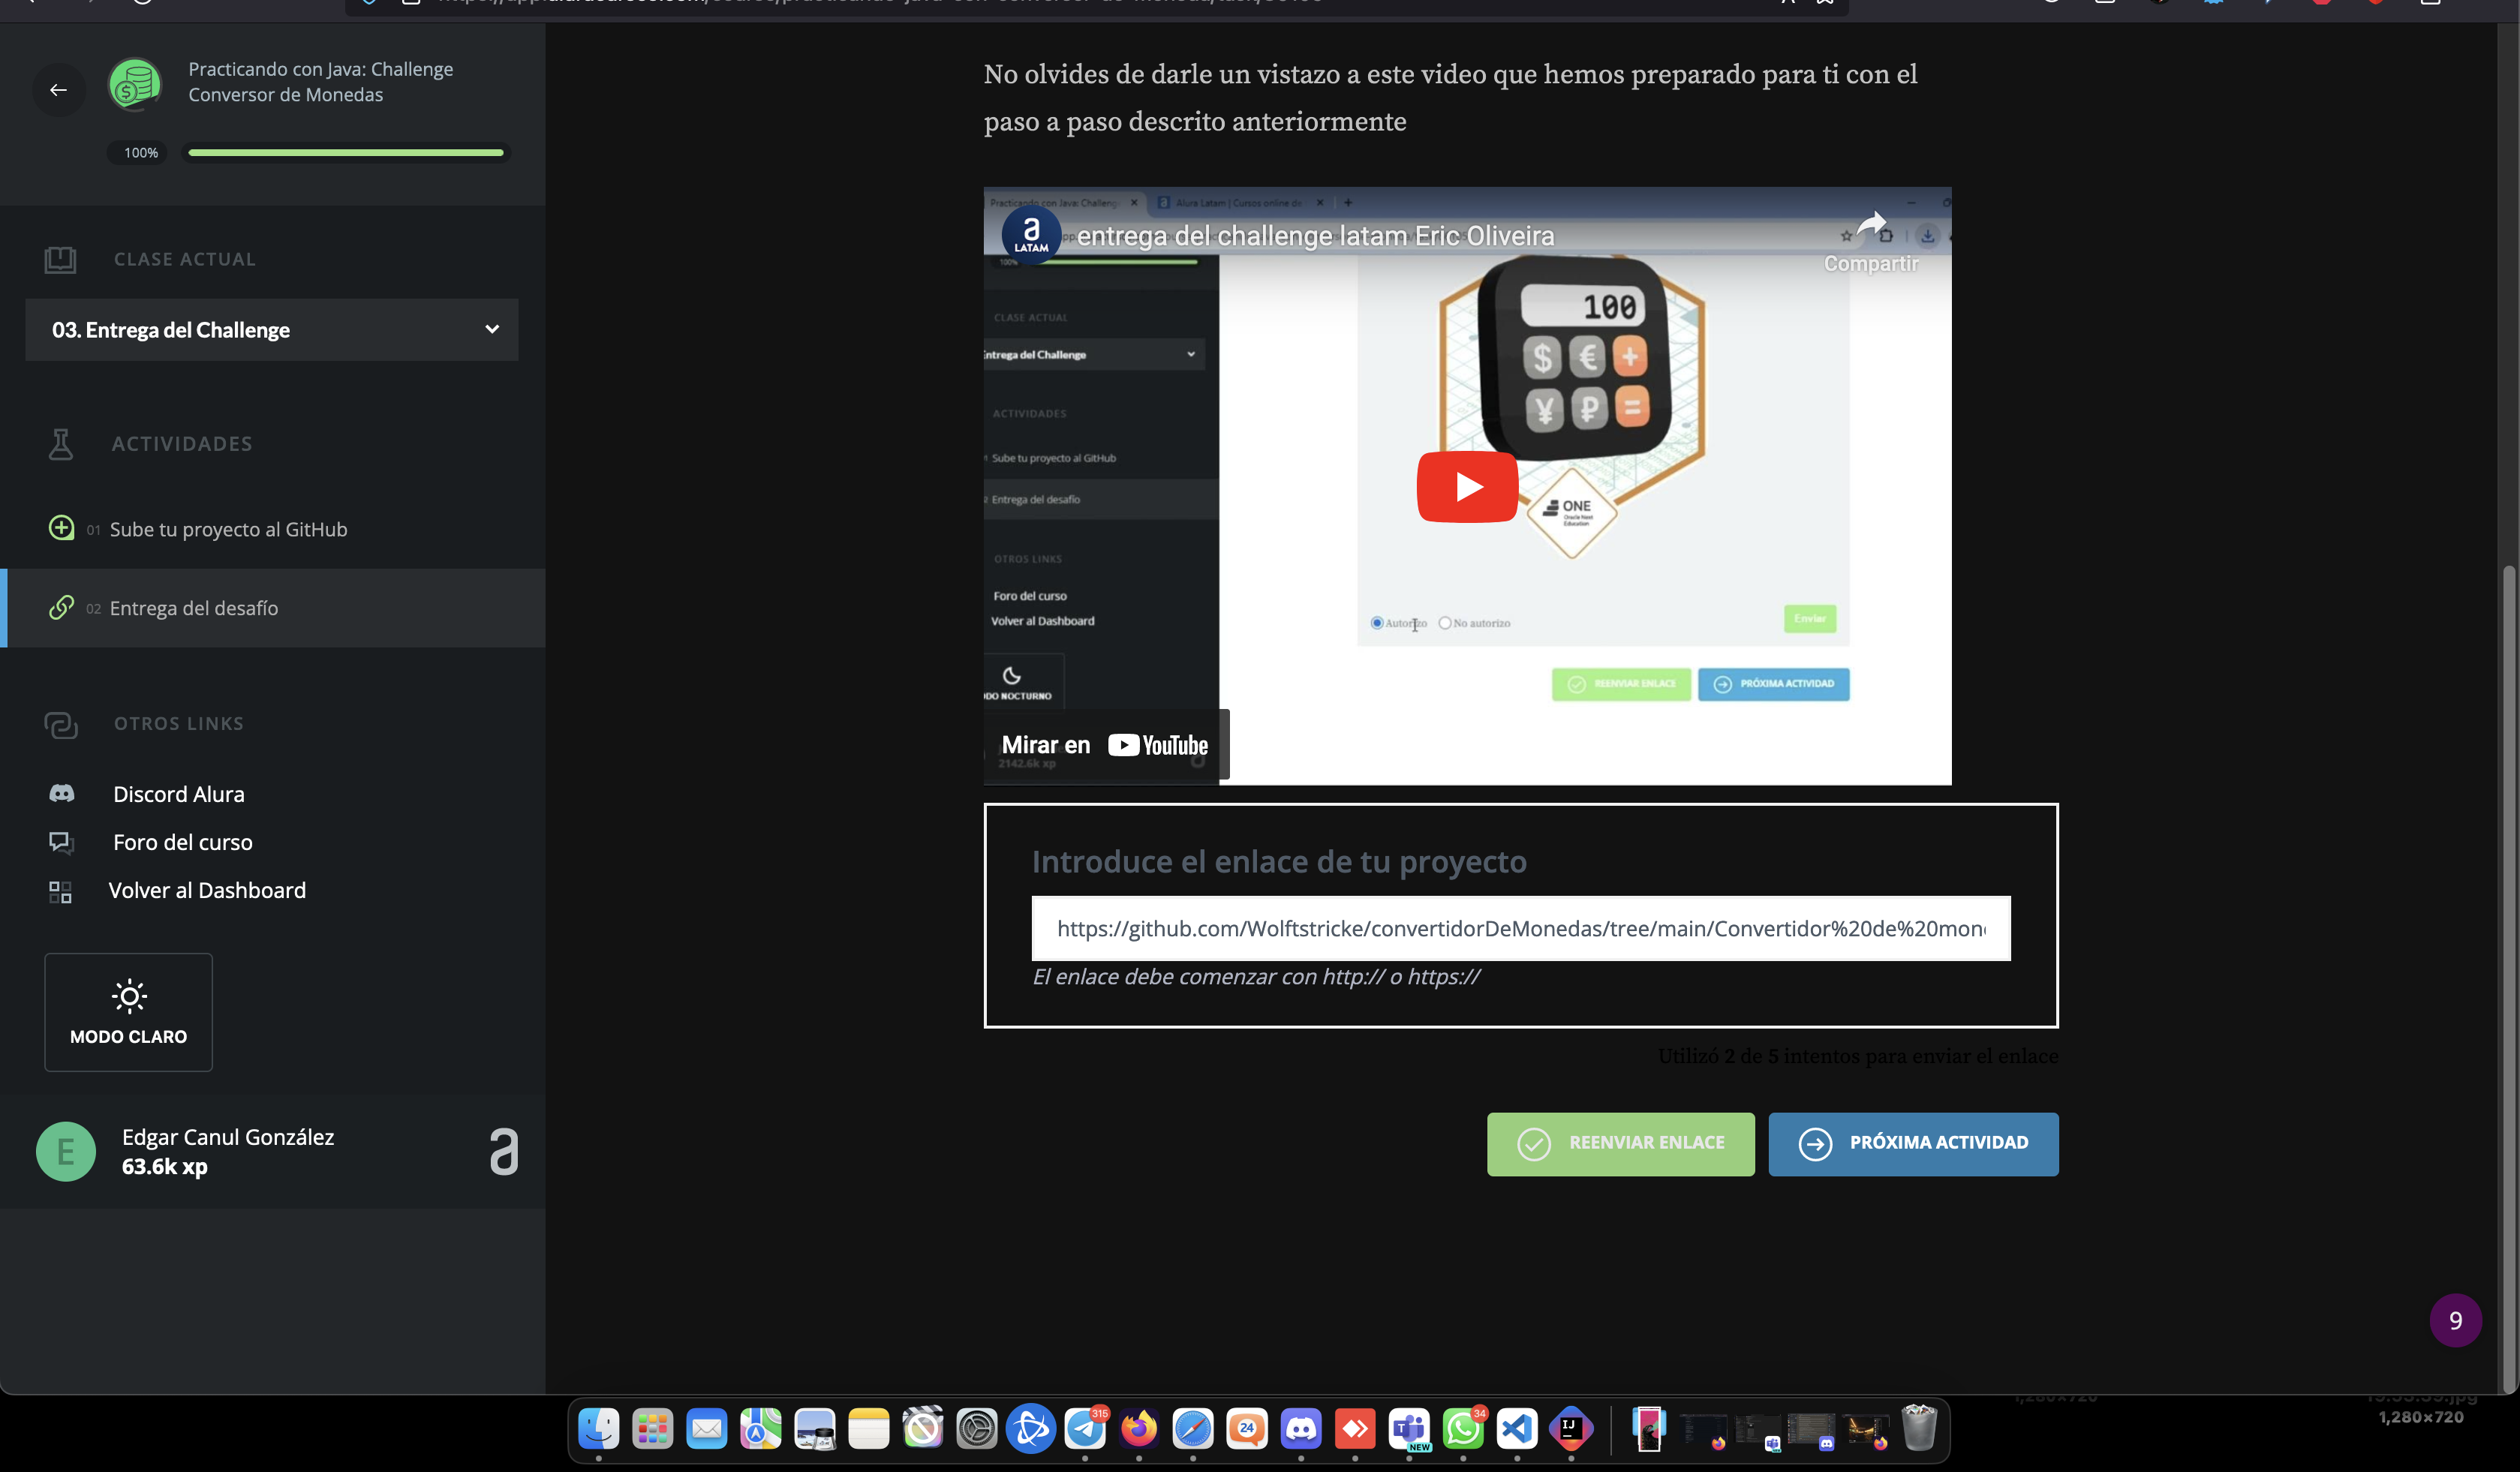The width and height of the screenshot is (2520, 1472).
Task: Open Launchpad from the dock
Action: tap(653, 1428)
